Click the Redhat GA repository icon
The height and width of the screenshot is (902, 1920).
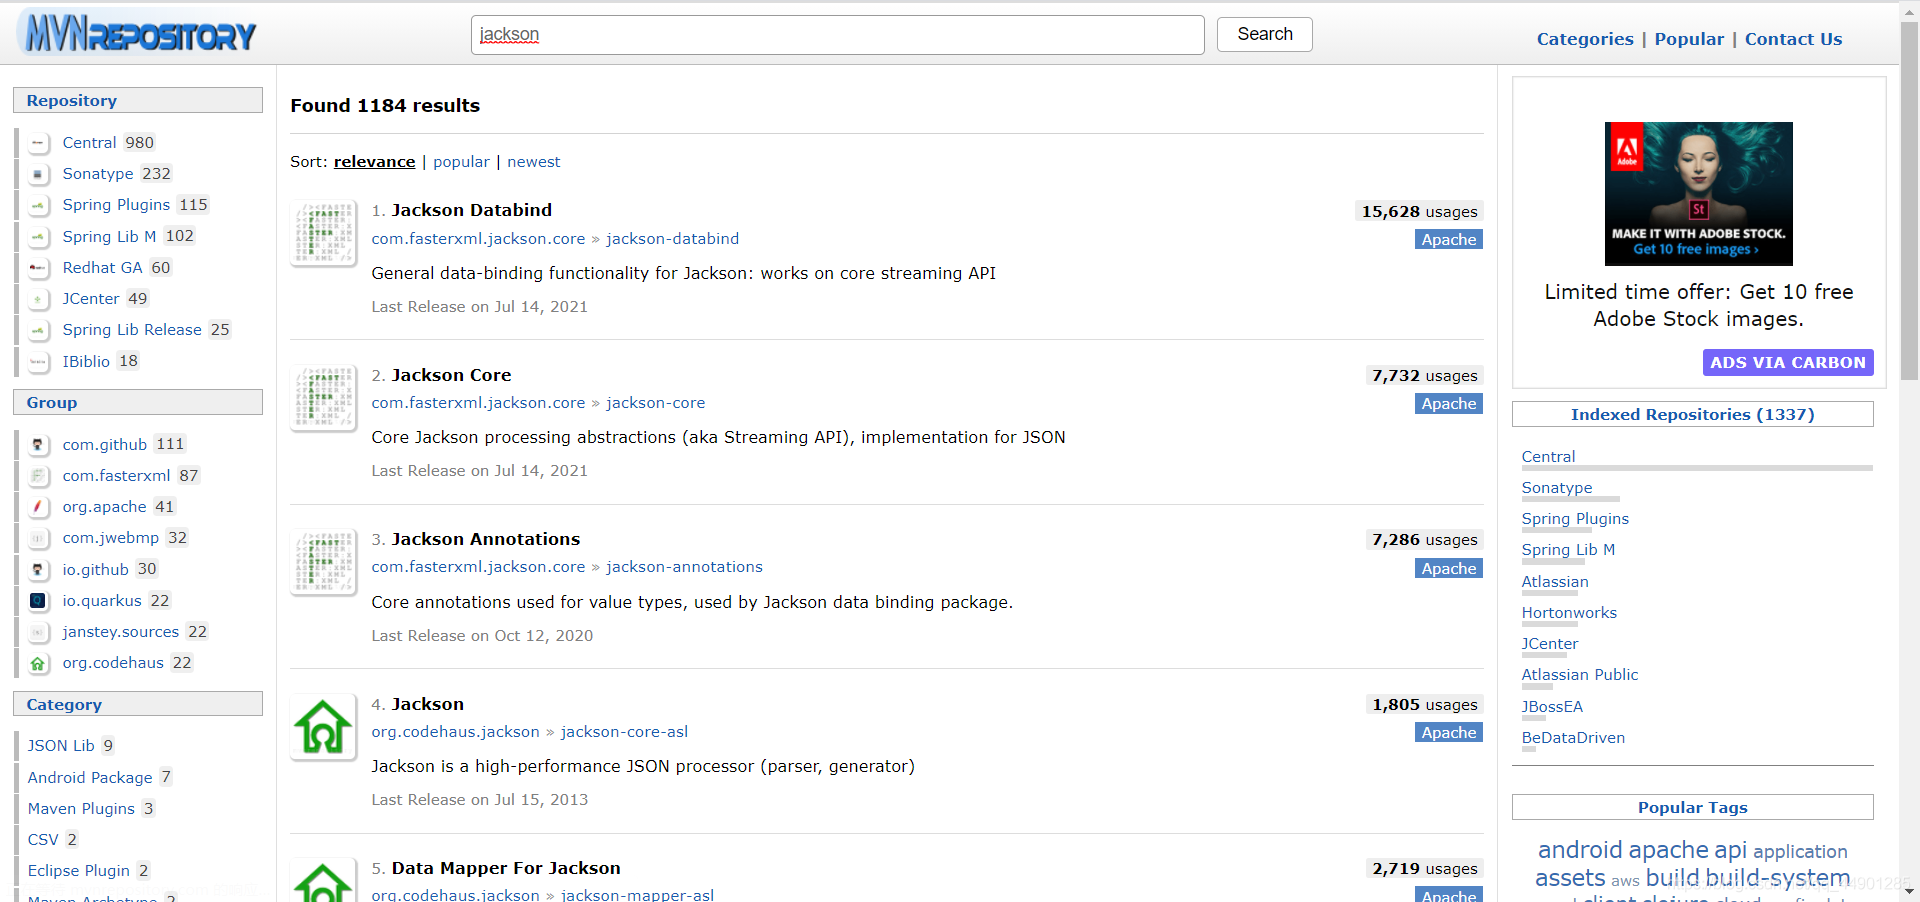(x=38, y=268)
